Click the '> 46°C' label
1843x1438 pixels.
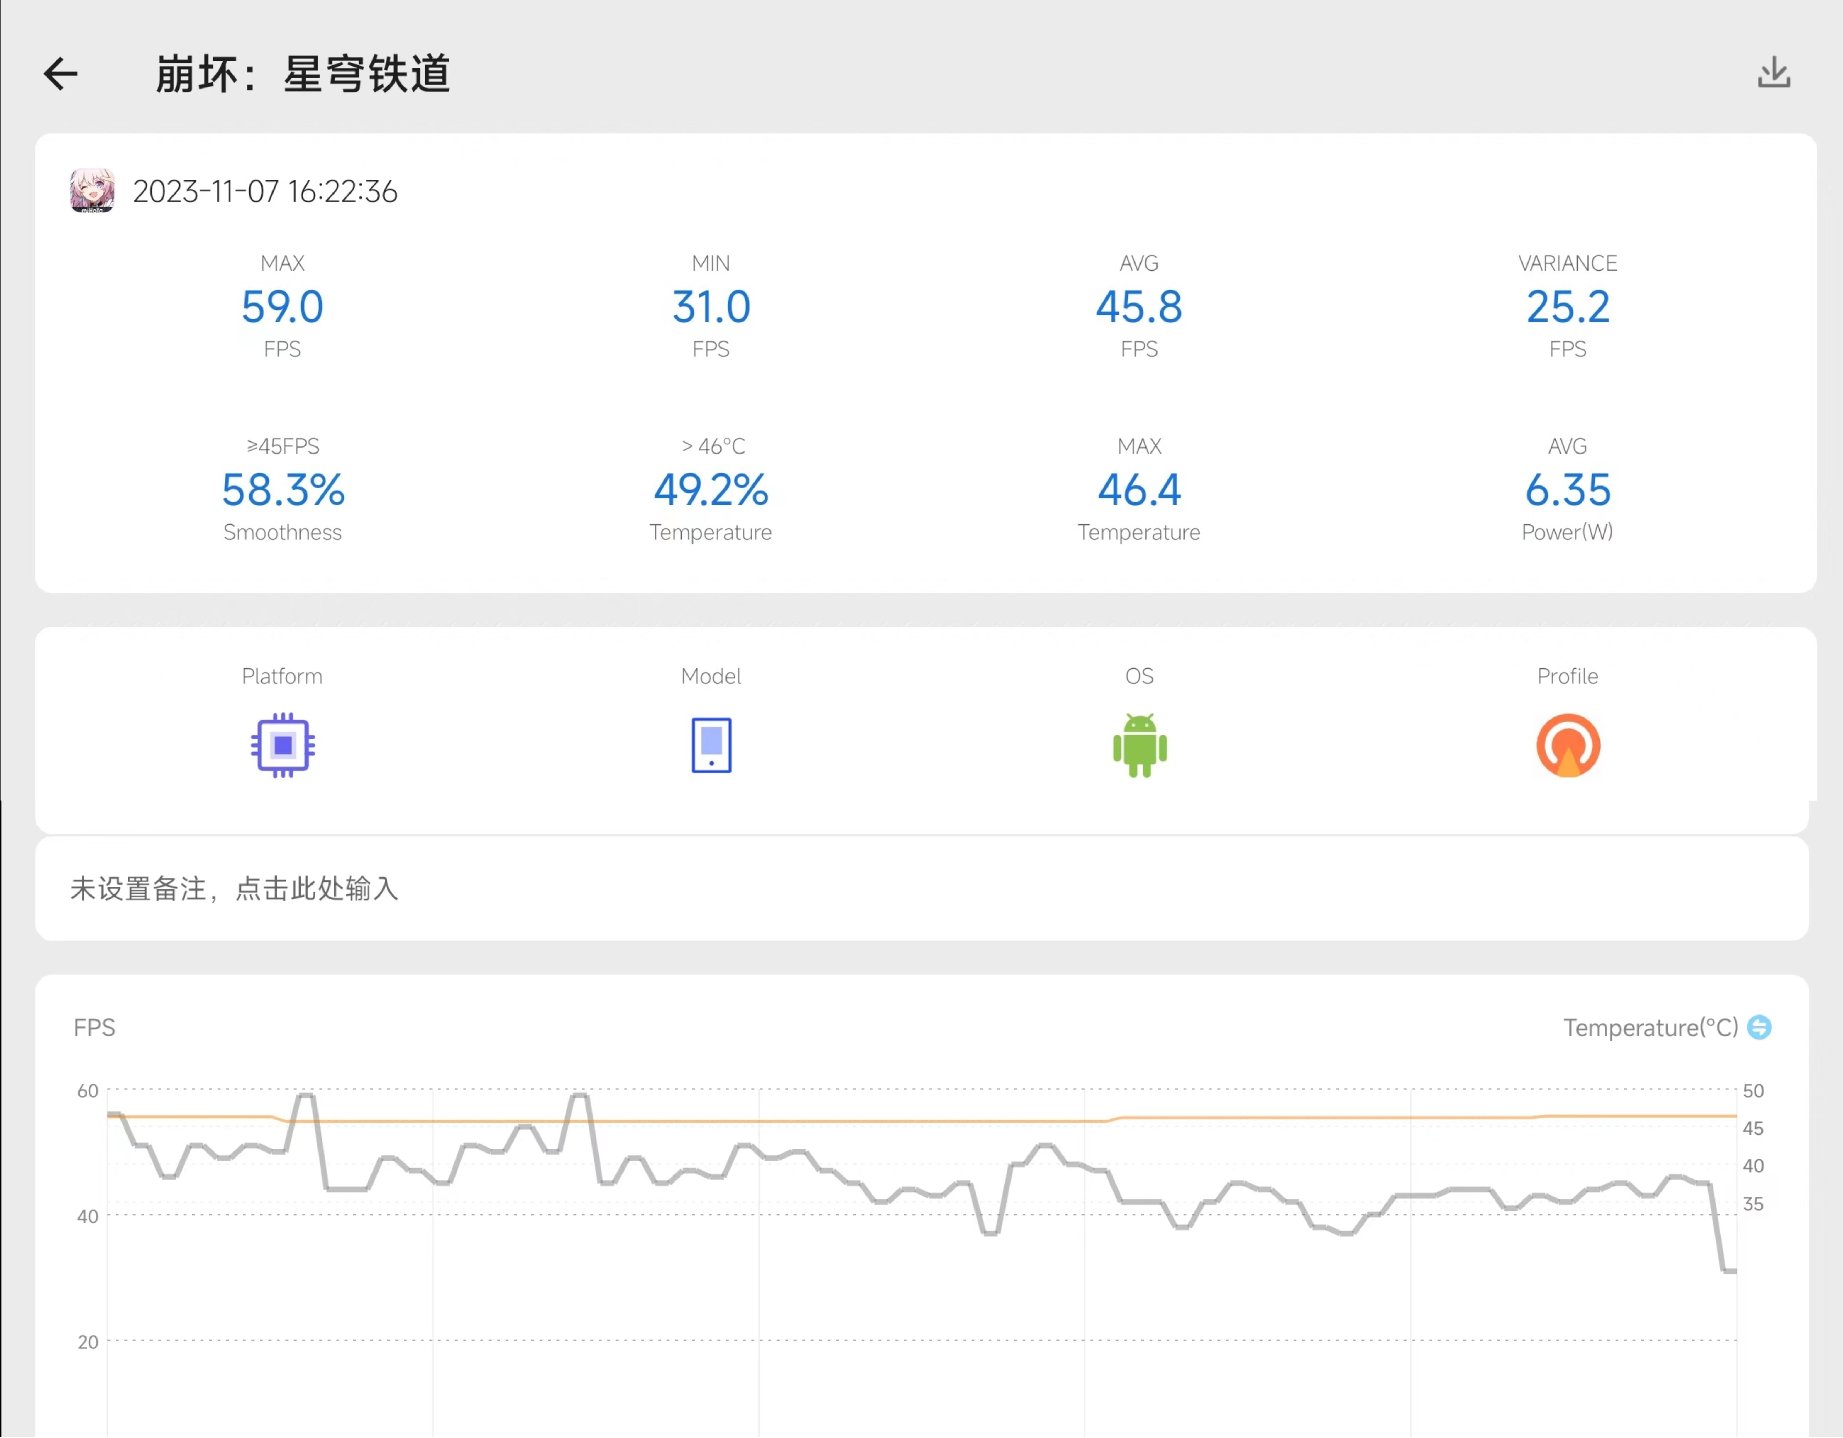coord(713,446)
